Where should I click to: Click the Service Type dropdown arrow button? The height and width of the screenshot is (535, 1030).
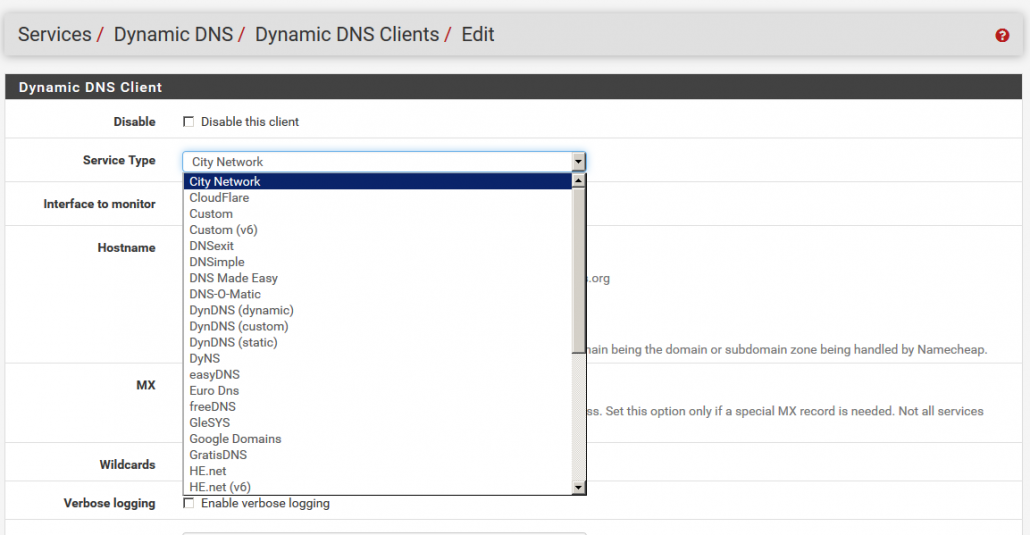click(x=578, y=162)
